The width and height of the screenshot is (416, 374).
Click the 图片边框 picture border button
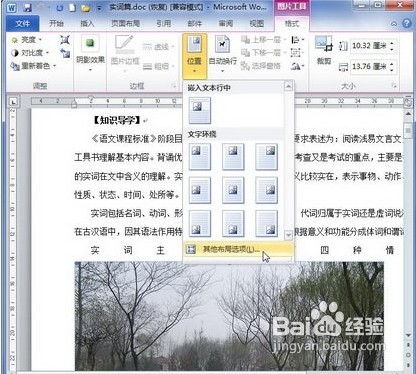pyautogui.click(x=125, y=54)
